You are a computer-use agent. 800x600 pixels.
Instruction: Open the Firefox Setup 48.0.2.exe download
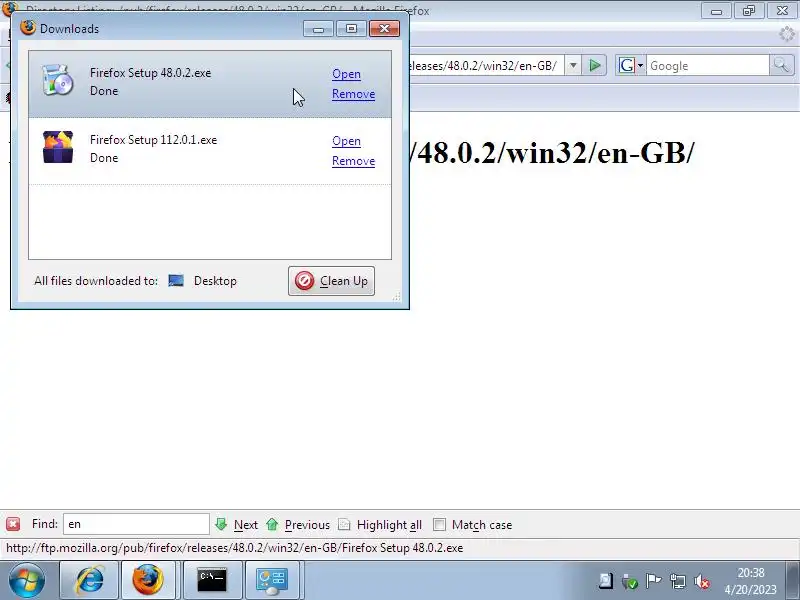coord(346,74)
